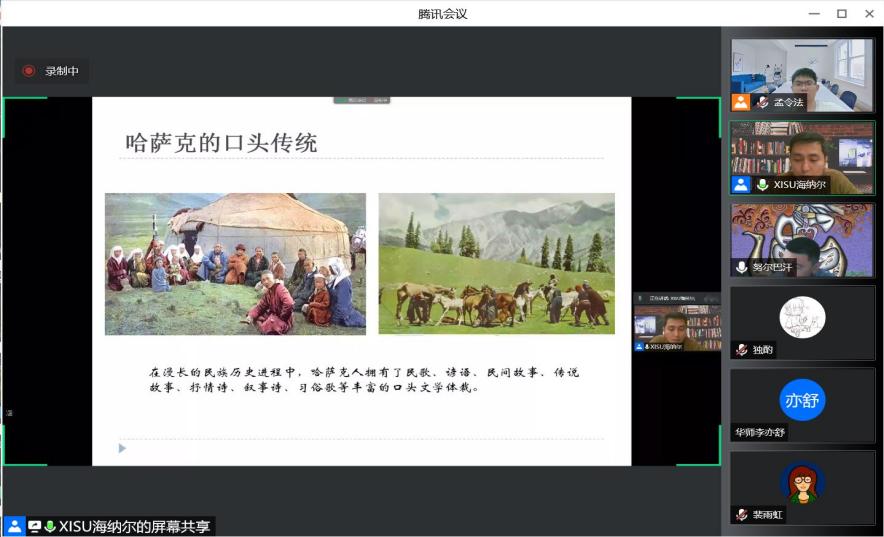Click 独酌's muted microphone icon

(x=741, y=350)
